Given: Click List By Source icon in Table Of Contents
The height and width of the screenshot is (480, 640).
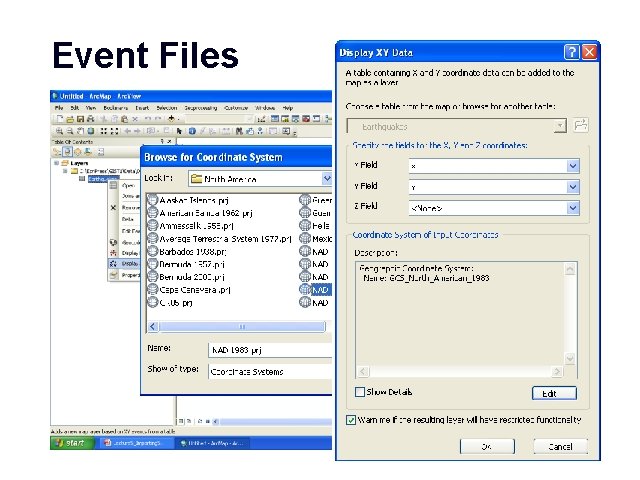Looking at the screenshot, I should pos(67,152).
